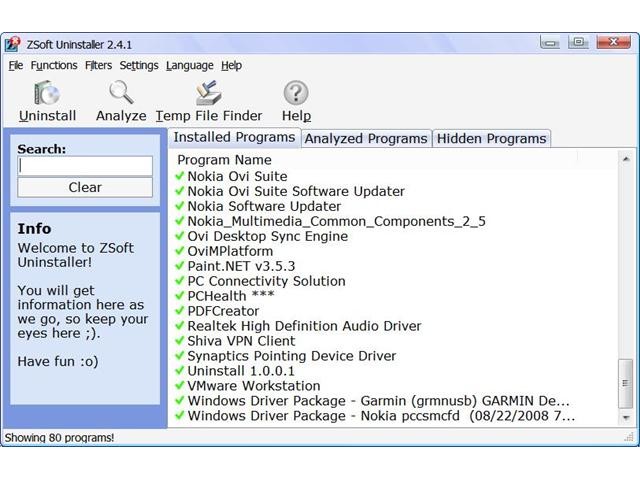Click the ZSoft Uninstaller title bar icon
The image size is (640, 480).
point(13,44)
